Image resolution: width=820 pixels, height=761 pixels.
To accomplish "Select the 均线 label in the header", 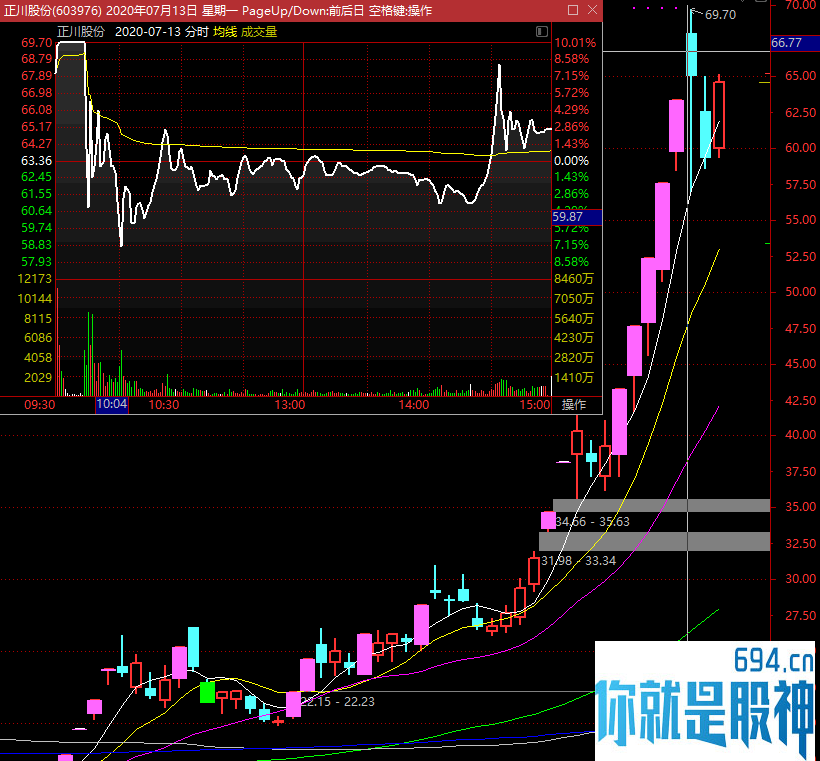I will (225, 32).
